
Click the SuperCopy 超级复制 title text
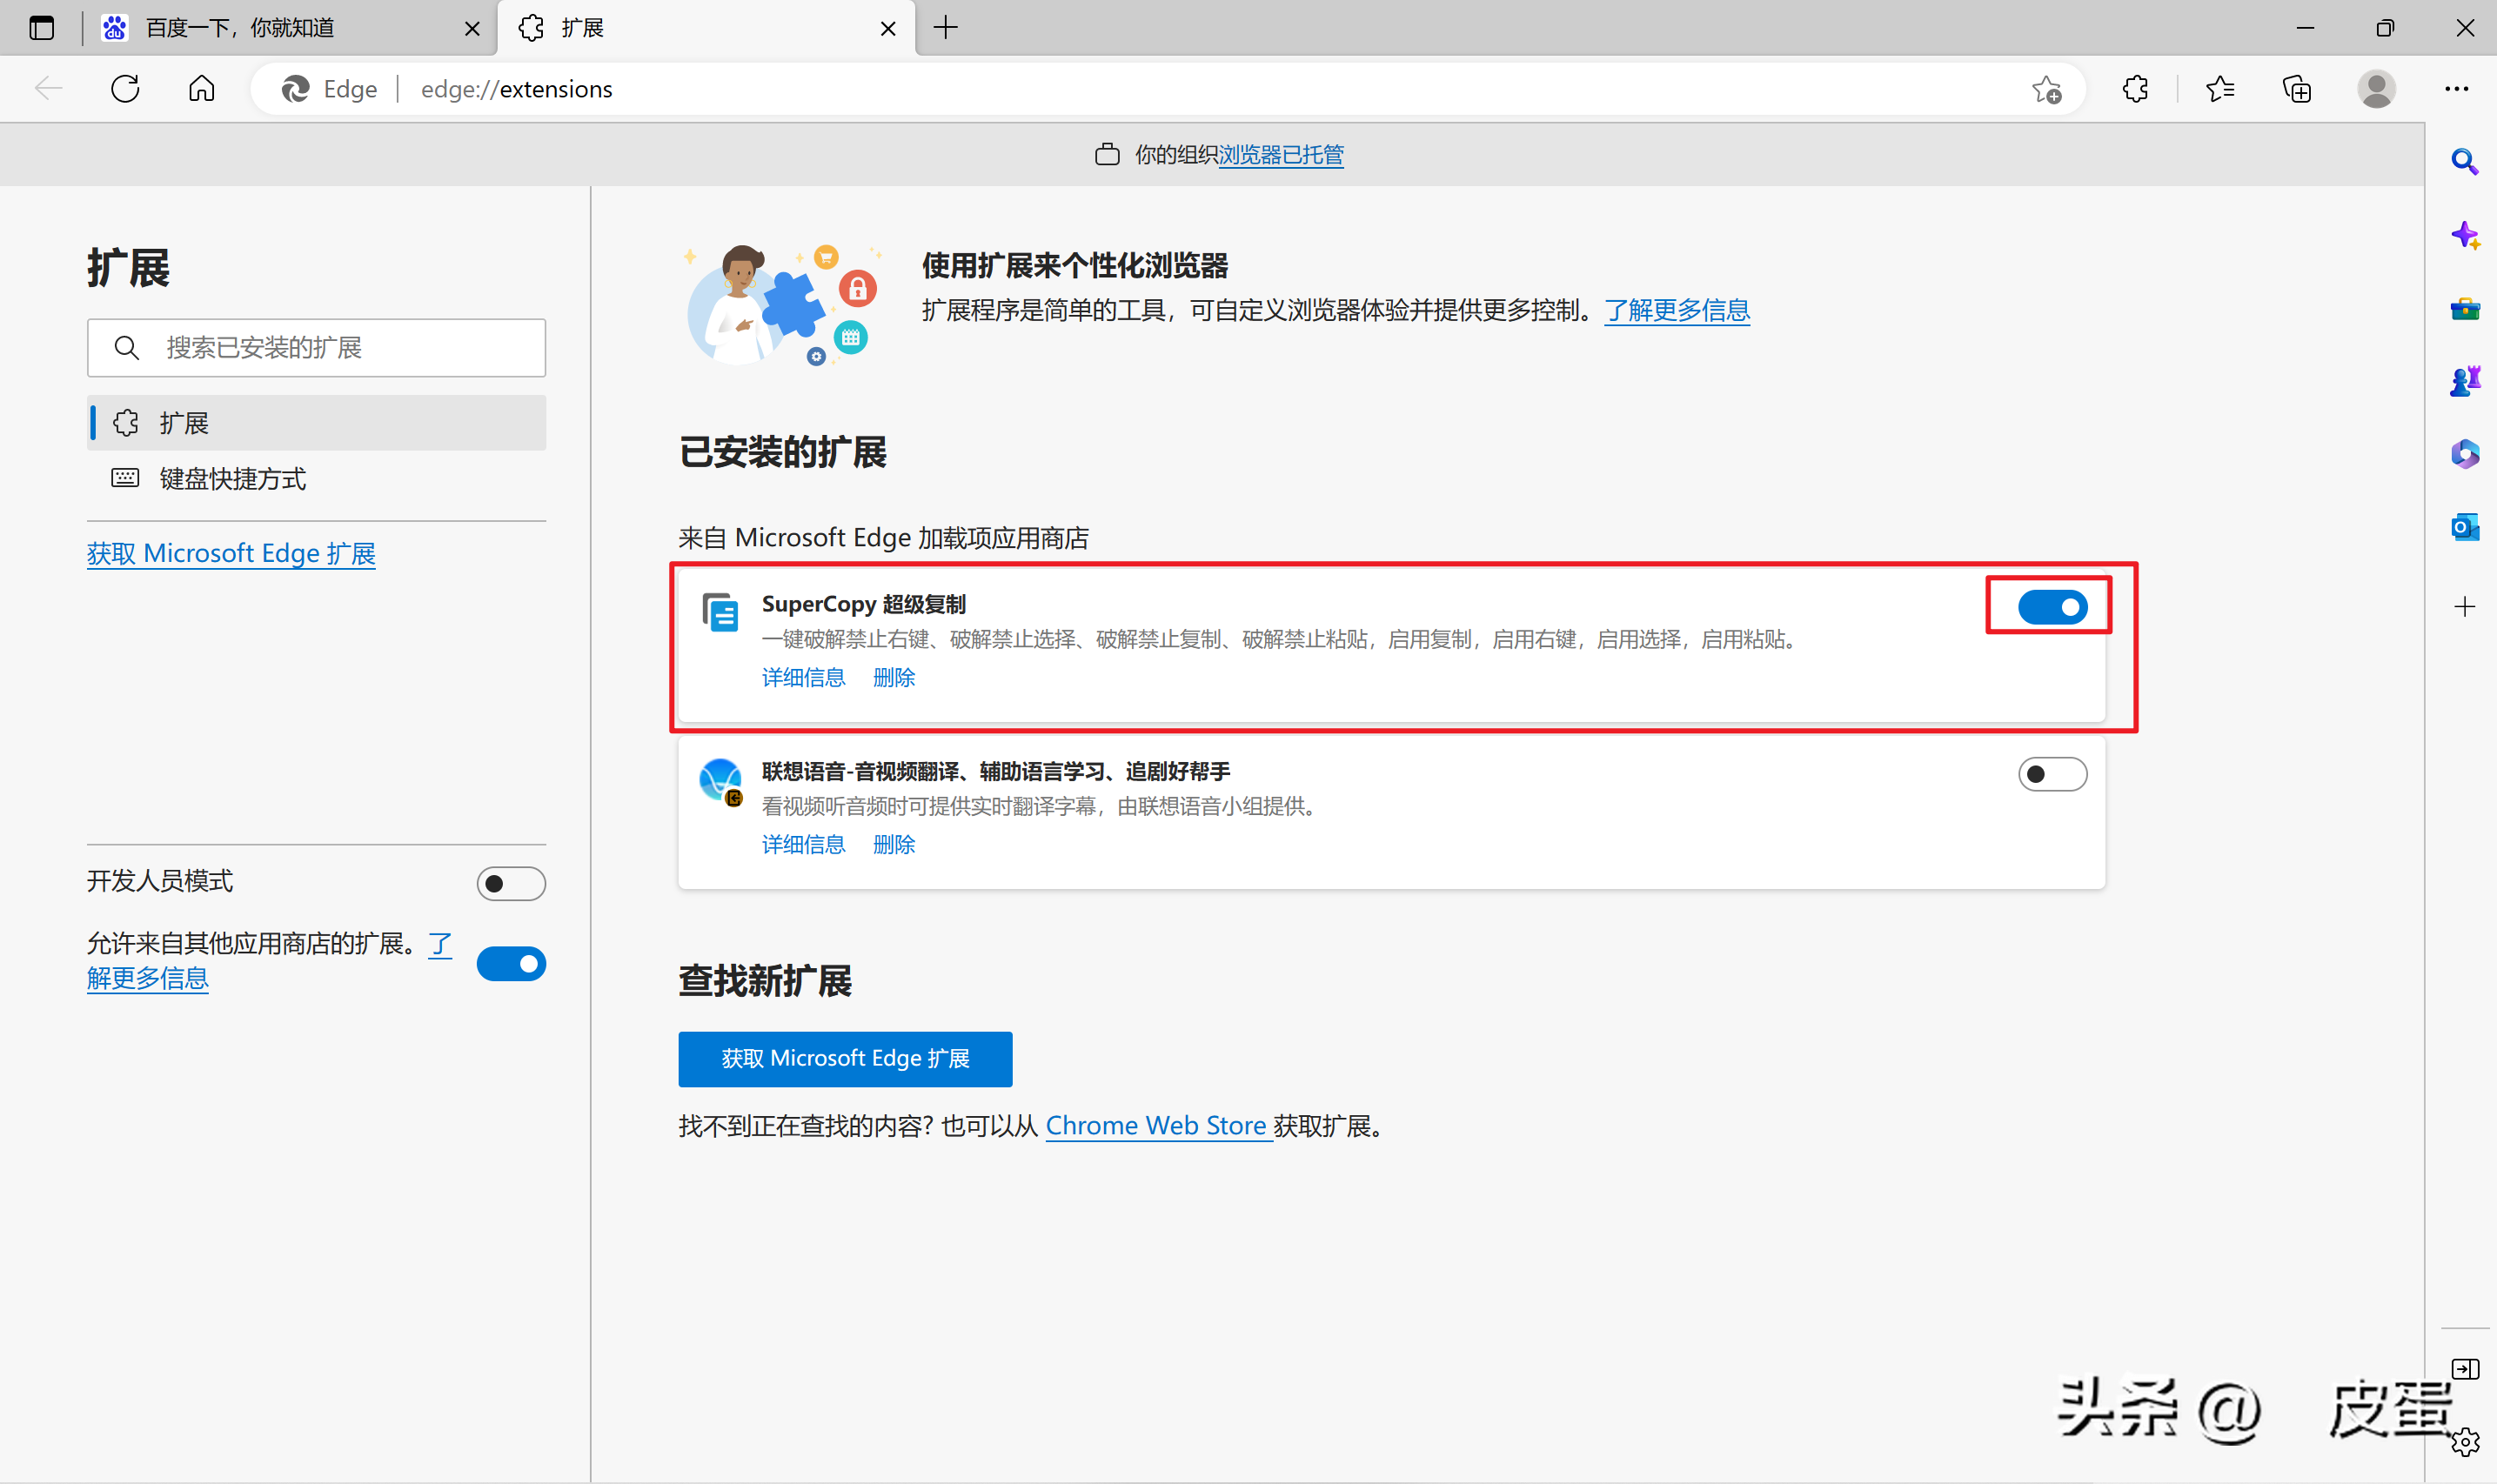(x=864, y=604)
